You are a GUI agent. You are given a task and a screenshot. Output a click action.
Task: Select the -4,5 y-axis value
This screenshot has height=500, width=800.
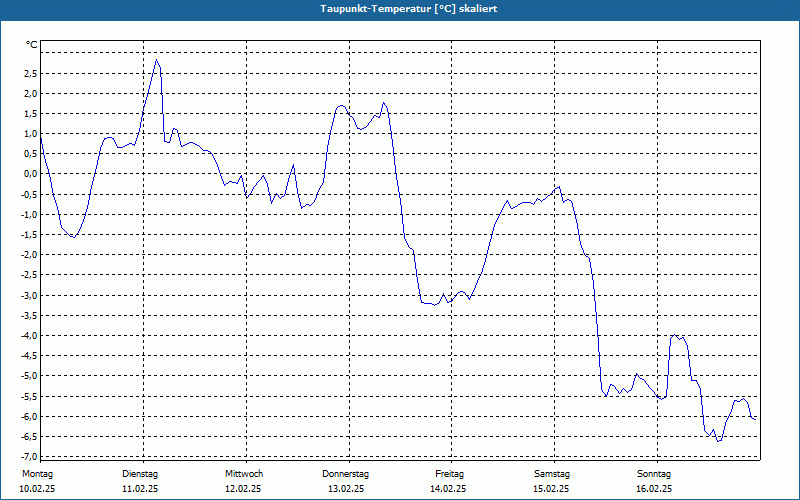coord(29,356)
